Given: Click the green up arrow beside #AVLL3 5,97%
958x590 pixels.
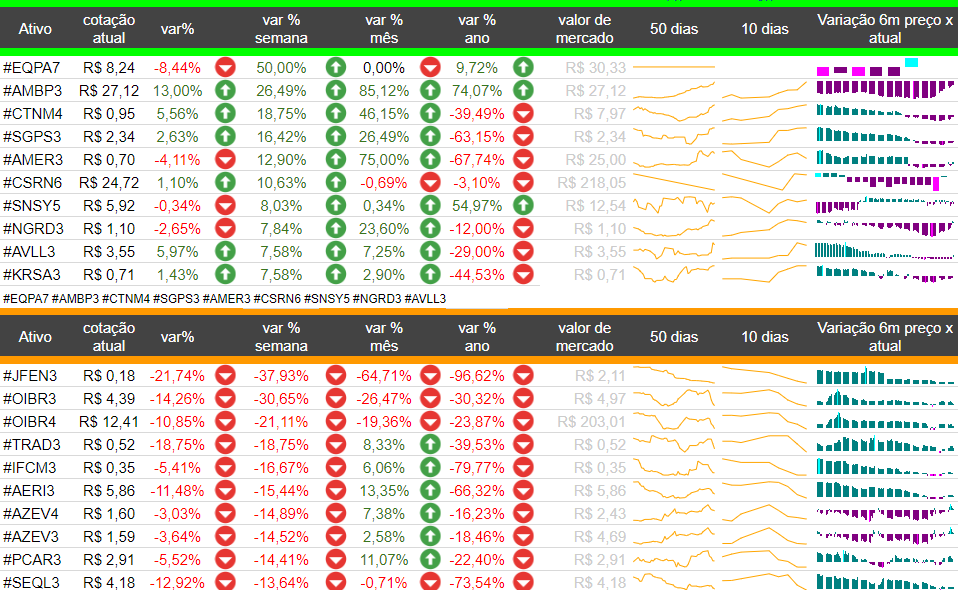Looking at the screenshot, I should coord(225,251).
